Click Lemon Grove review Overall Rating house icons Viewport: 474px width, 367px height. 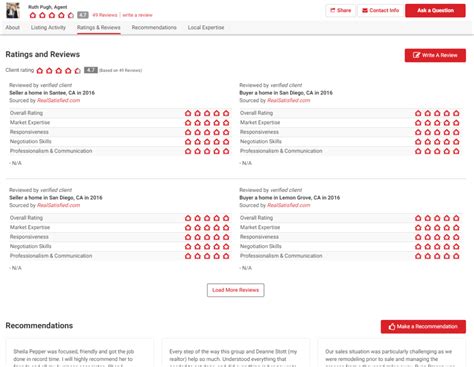437,218
